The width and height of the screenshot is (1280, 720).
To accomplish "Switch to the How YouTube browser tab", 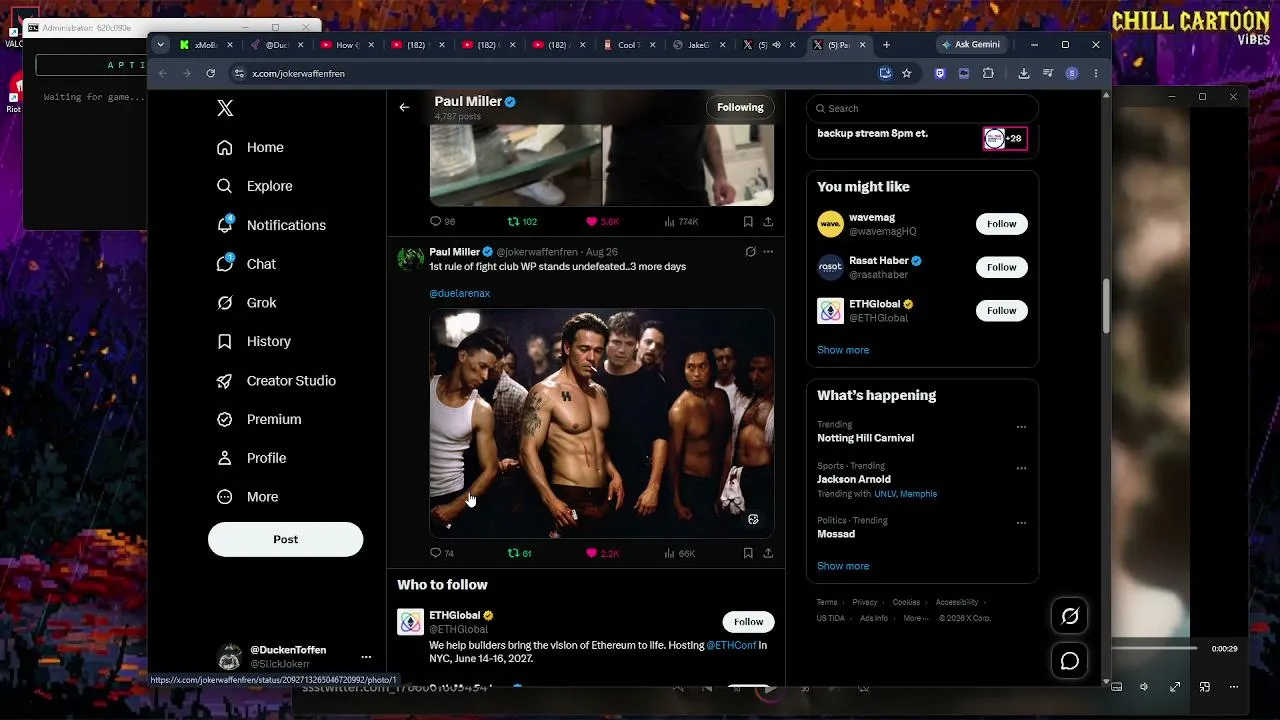I will 348,45.
